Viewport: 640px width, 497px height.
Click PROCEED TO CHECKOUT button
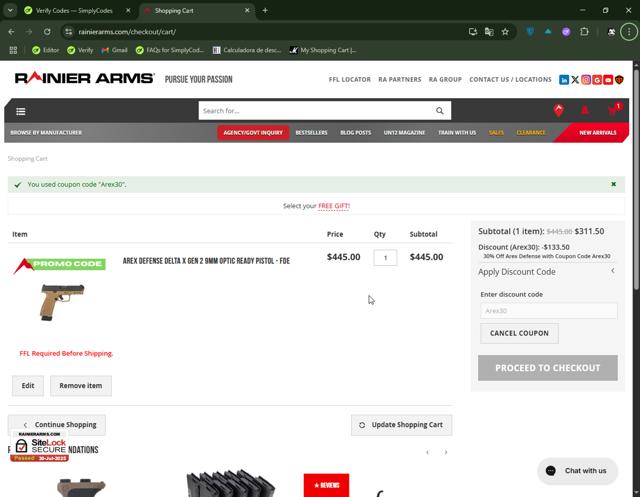pyautogui.click(x=548, y=368)
